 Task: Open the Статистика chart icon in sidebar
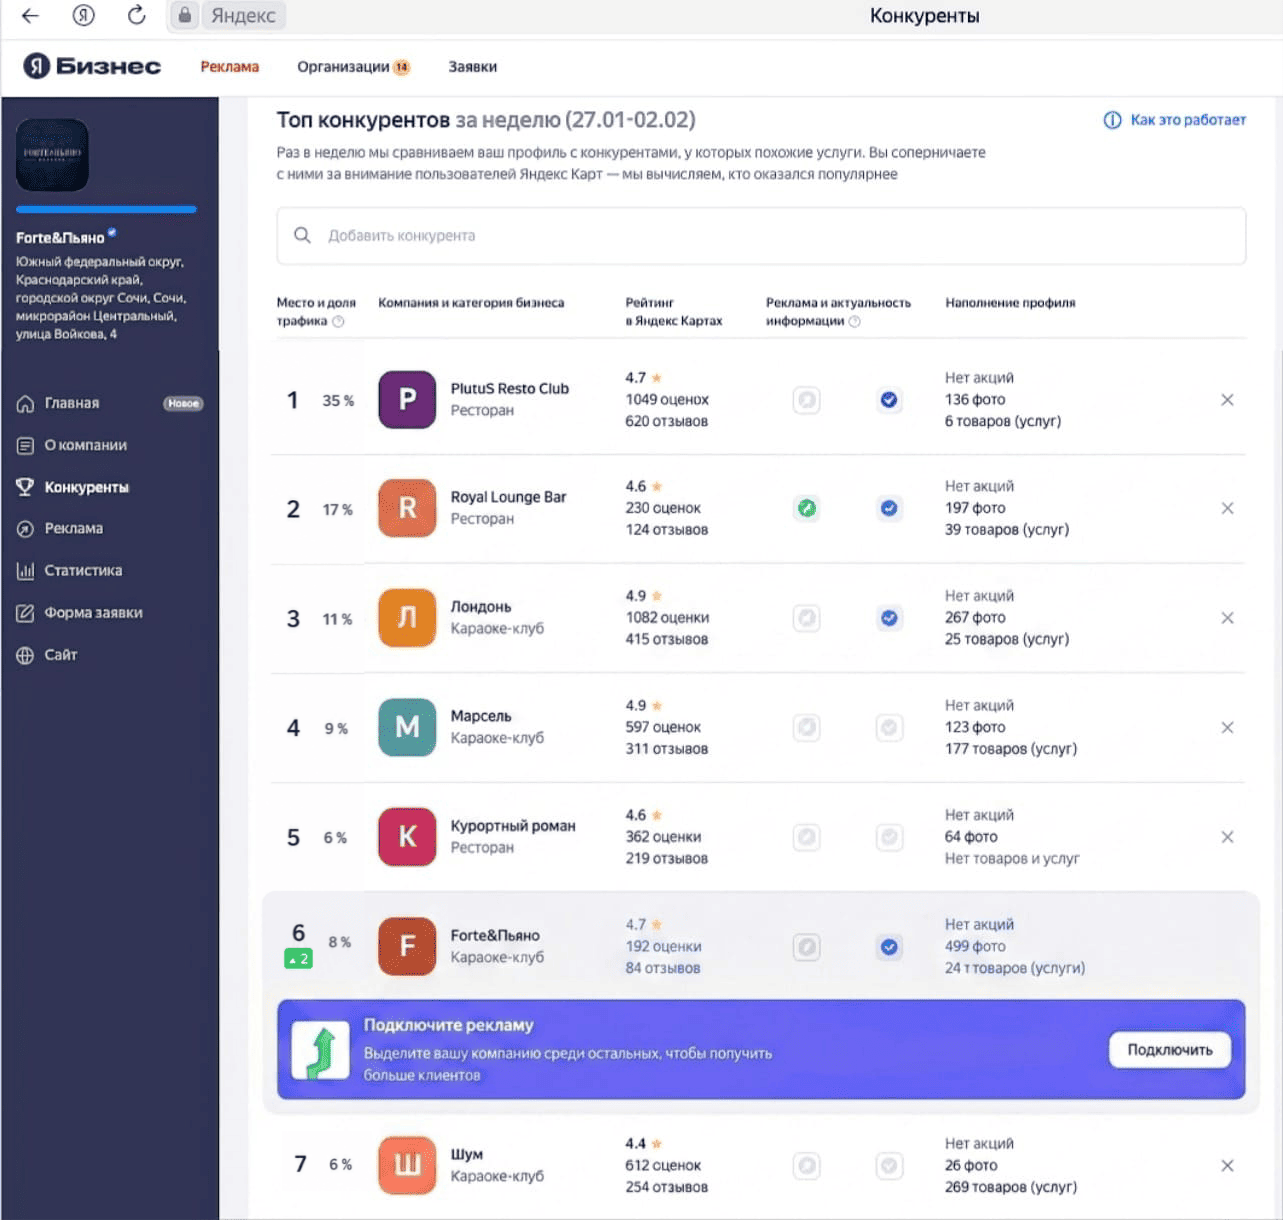coord(25,571)
